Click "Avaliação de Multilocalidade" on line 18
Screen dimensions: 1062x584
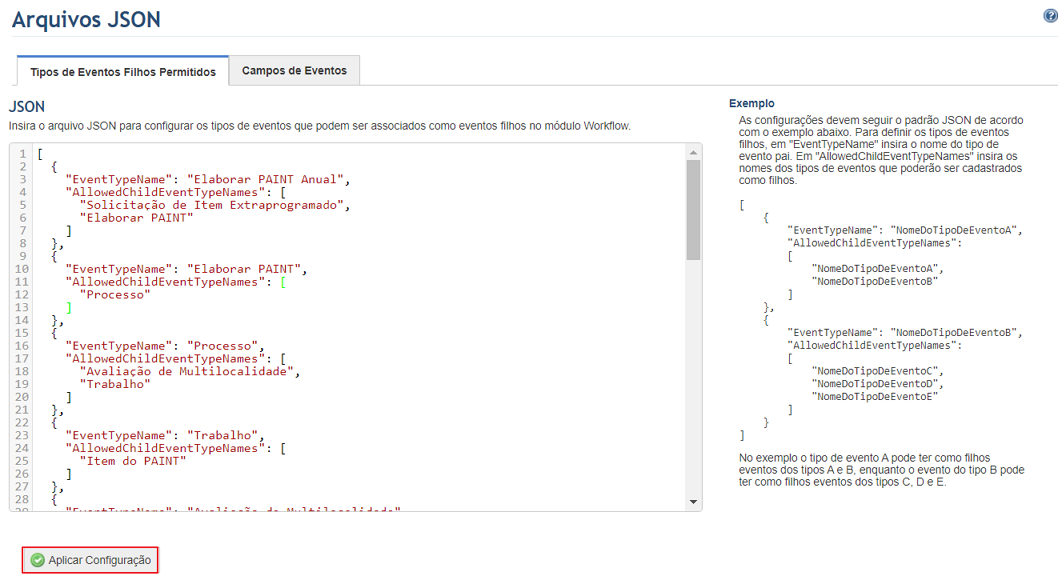pos(187,372)
